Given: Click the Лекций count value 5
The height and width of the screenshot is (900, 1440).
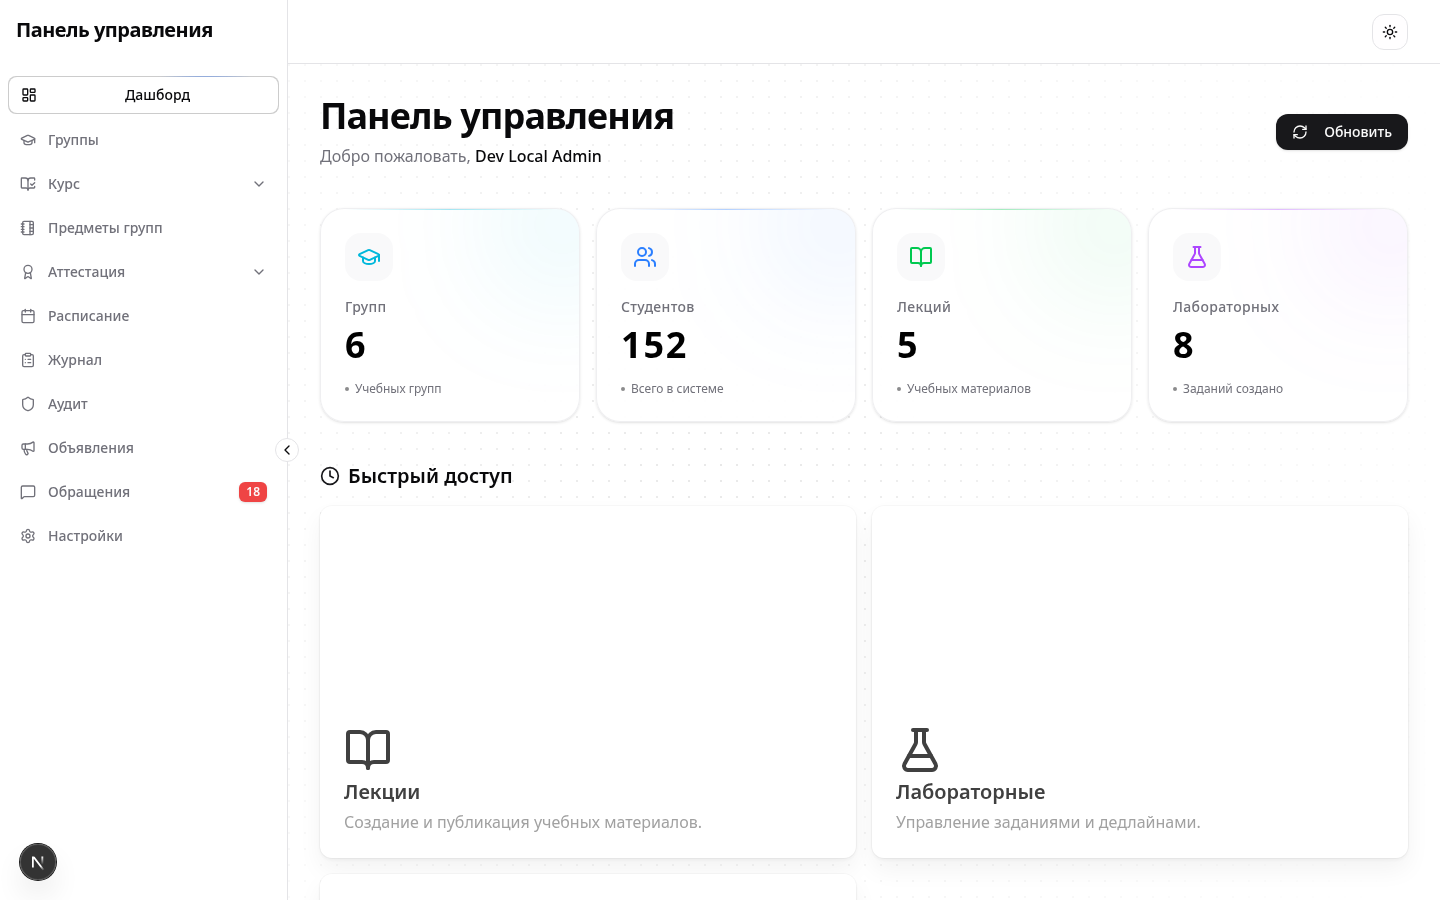Looking at the screenshot, I should pyautogui.click(x=907, y=345).
